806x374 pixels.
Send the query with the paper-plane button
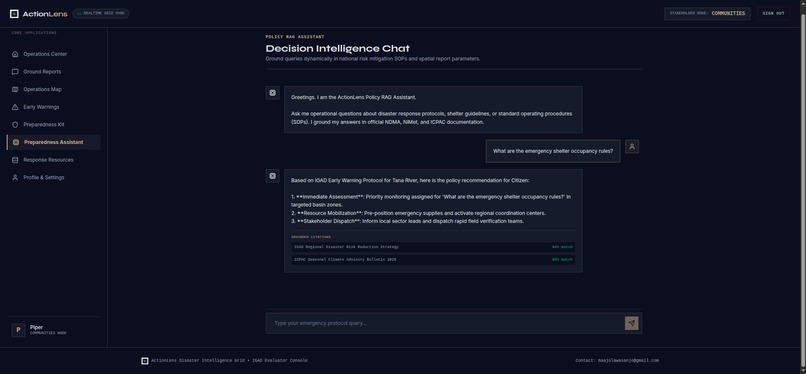pos(632,323)
